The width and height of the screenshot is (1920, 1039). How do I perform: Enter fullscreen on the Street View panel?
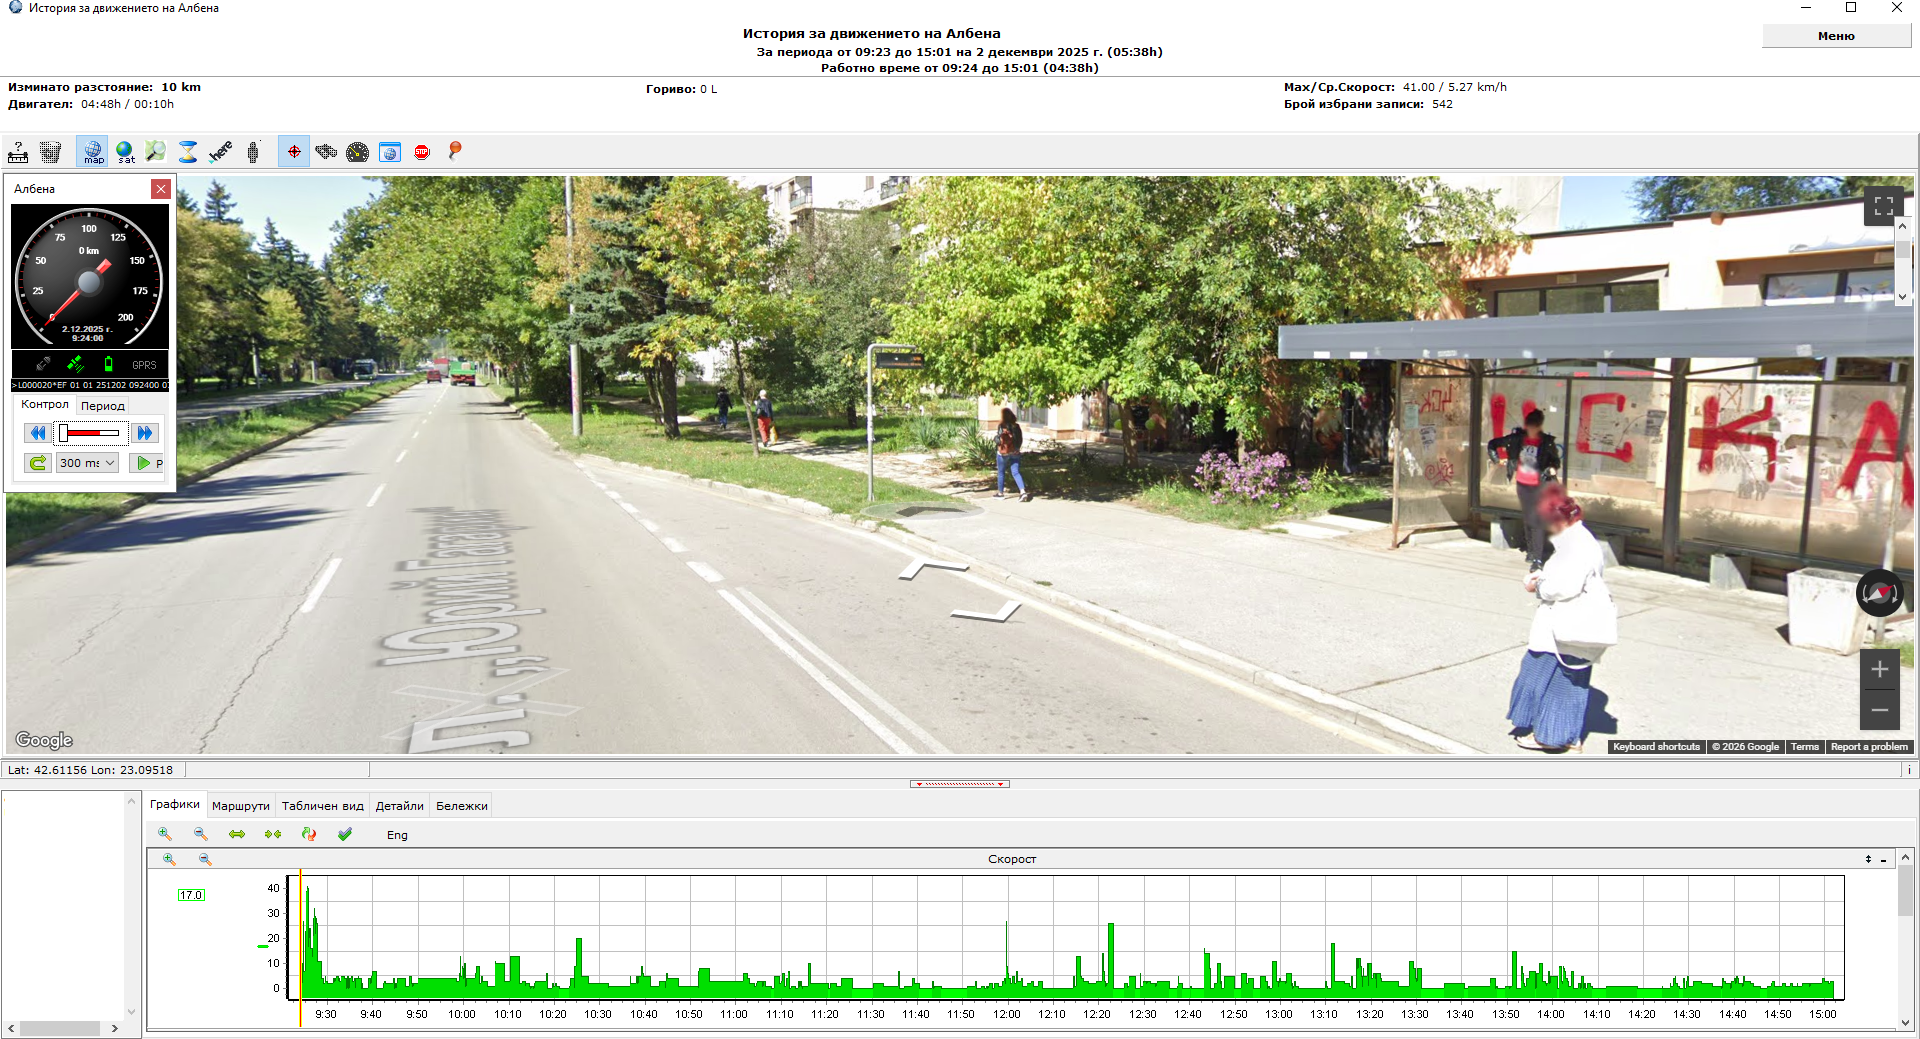[x=1883, y=206]
